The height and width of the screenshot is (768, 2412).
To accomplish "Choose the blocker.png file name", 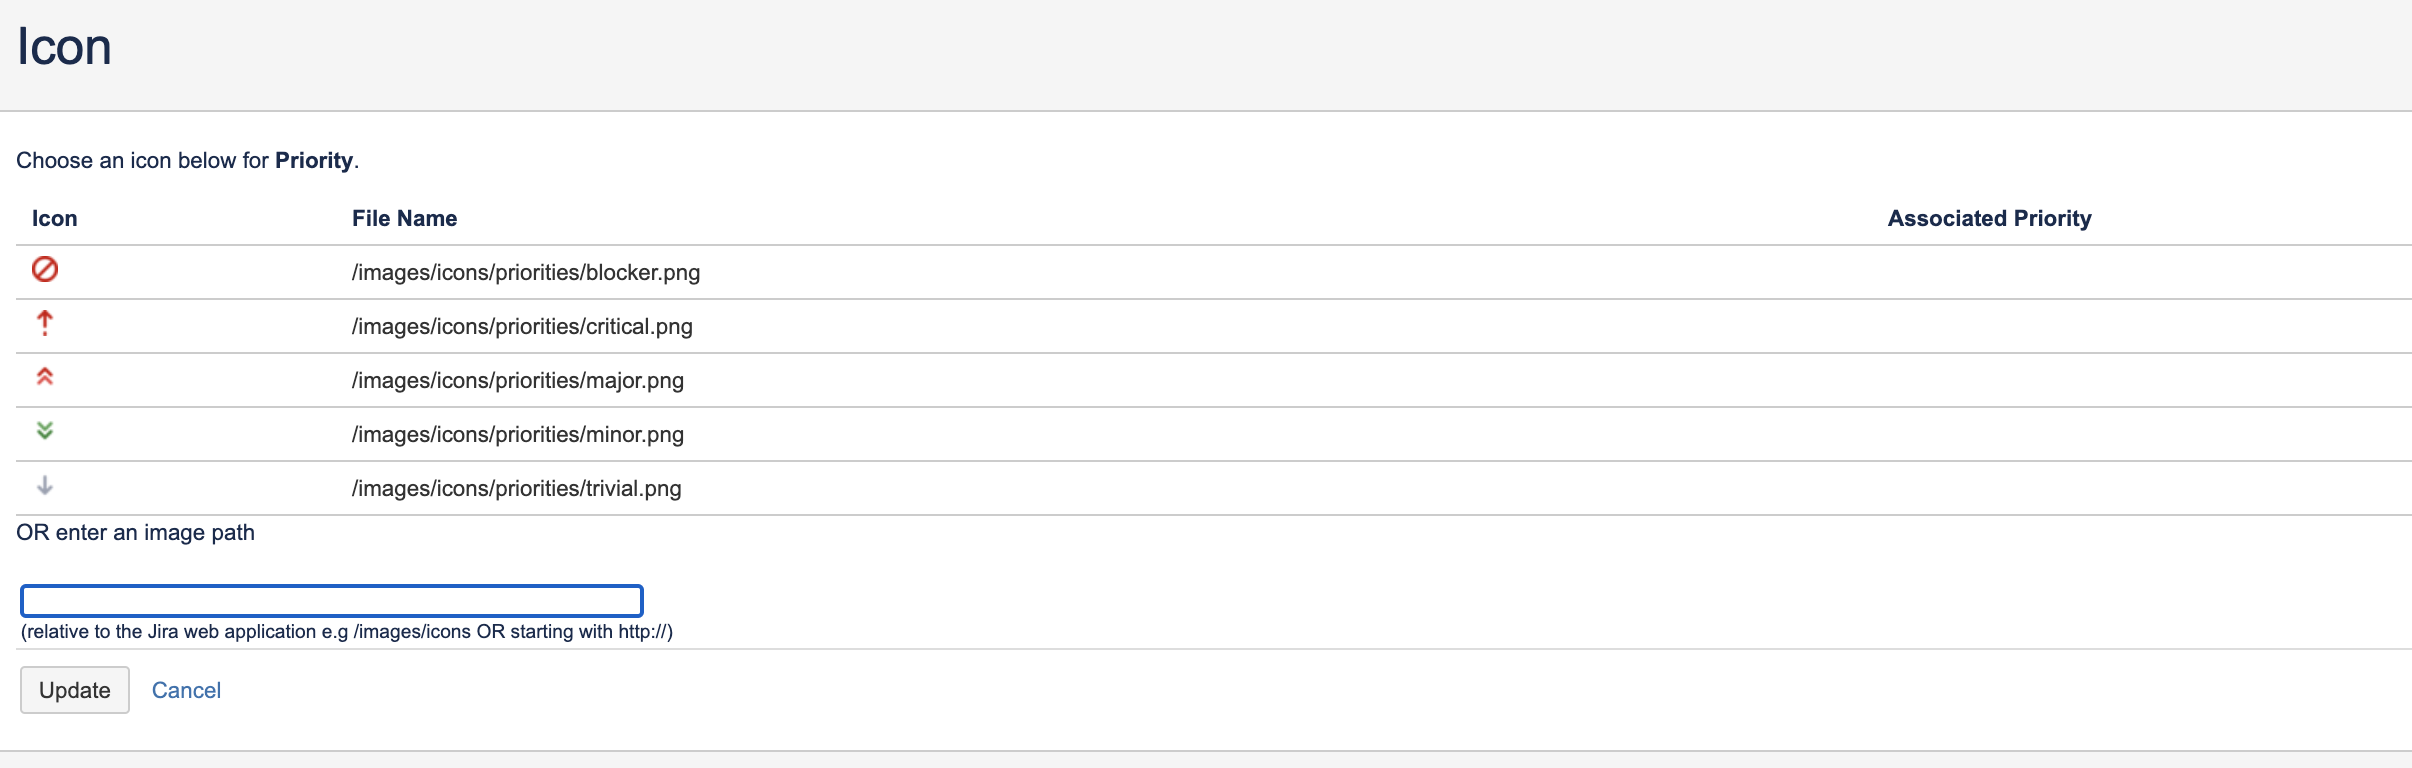I will [x=525, y=271].
